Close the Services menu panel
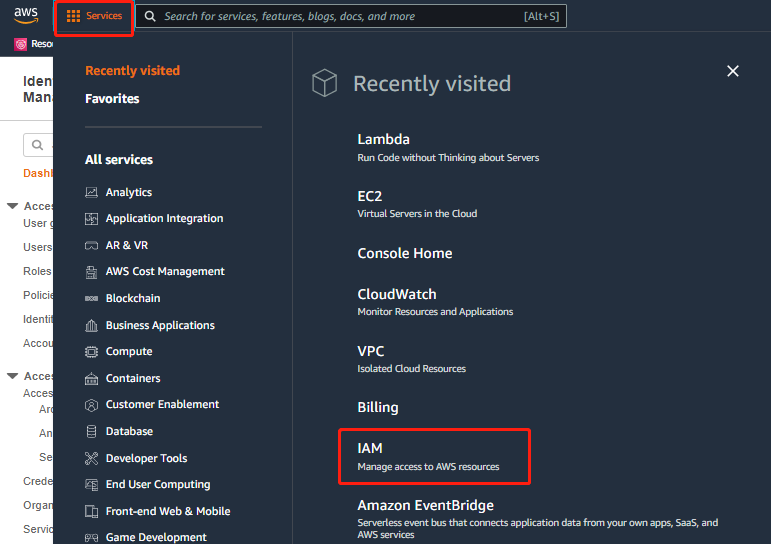This screenshot has height=544, width=771. point(733,71)
